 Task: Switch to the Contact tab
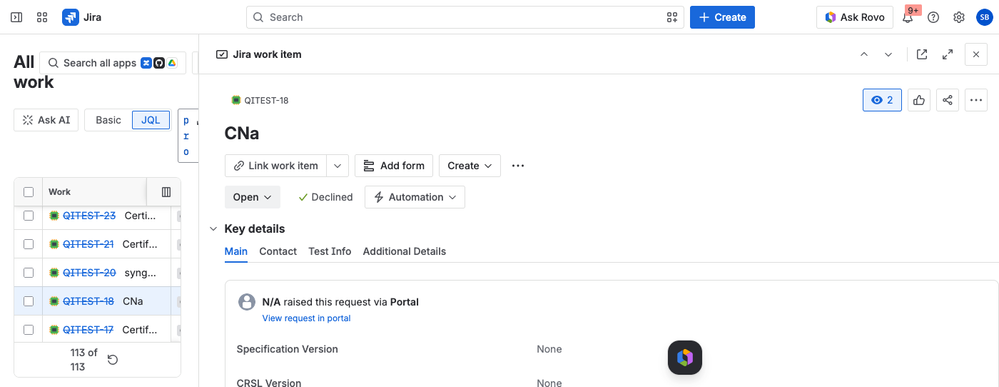278,251
